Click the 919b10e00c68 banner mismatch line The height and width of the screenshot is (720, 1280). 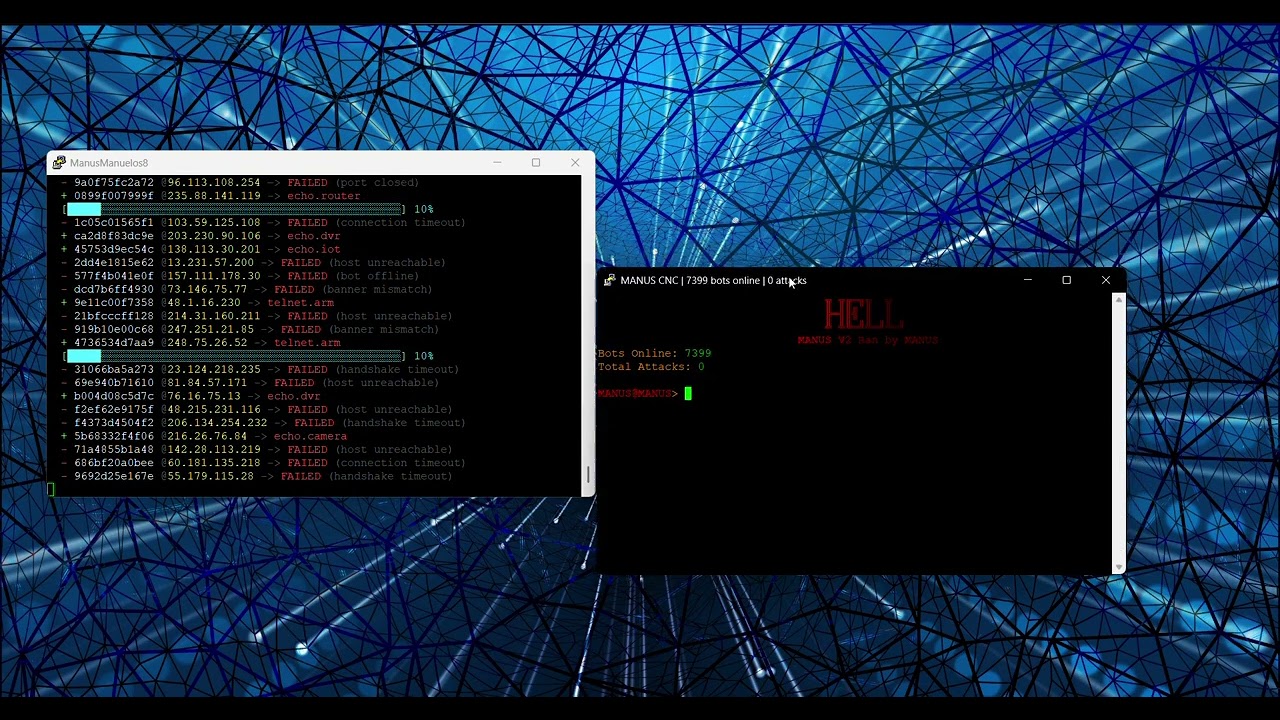(x=250, y=329)
